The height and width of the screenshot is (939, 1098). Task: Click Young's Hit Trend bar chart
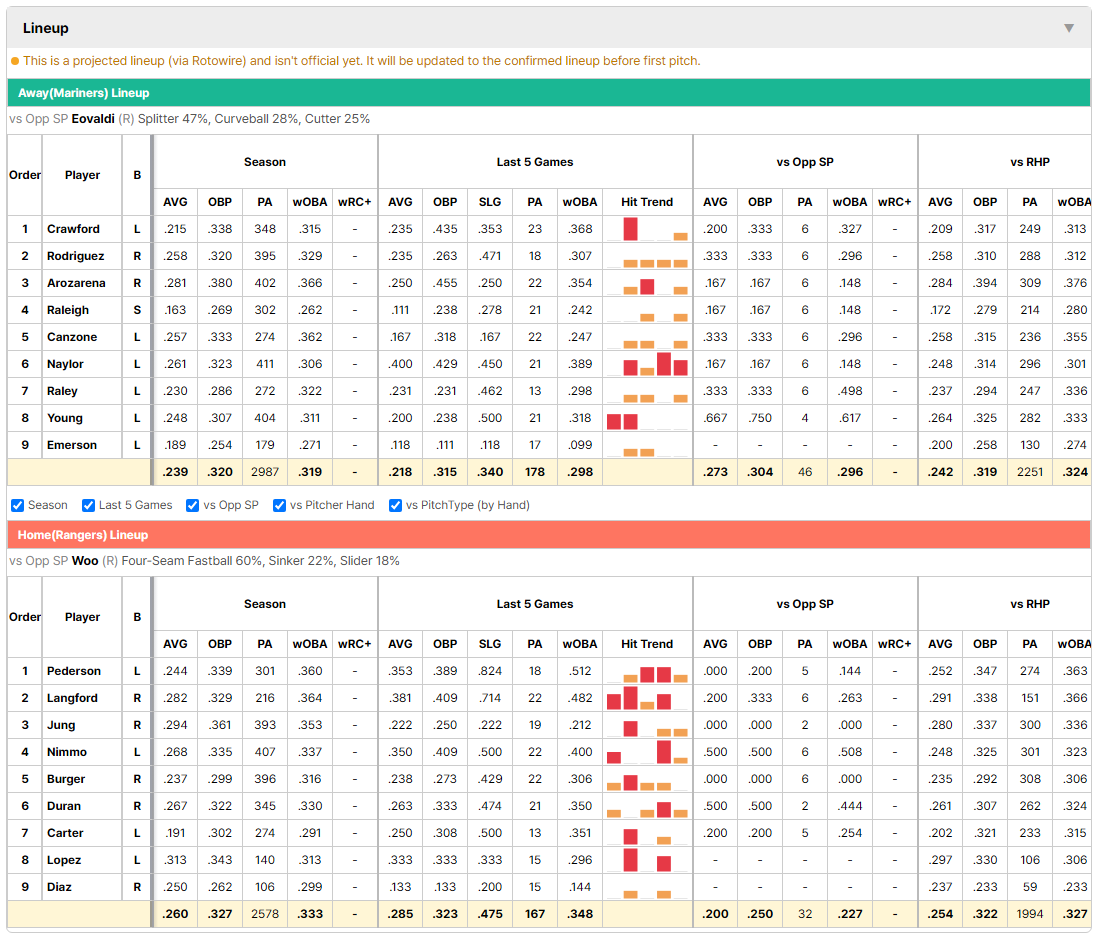point(647,418)
